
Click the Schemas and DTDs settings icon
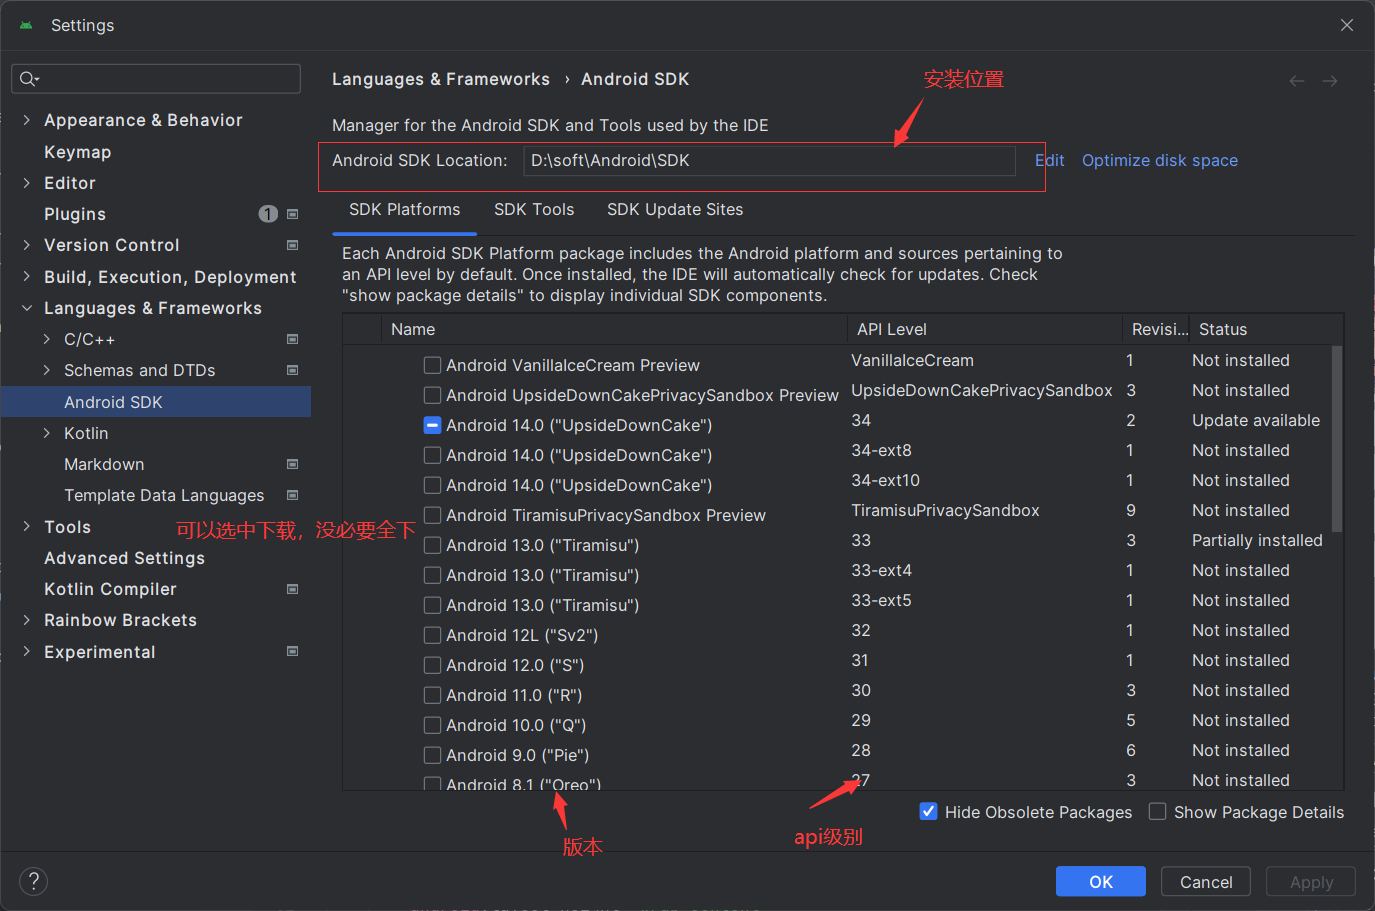click(x=293, y=370)
